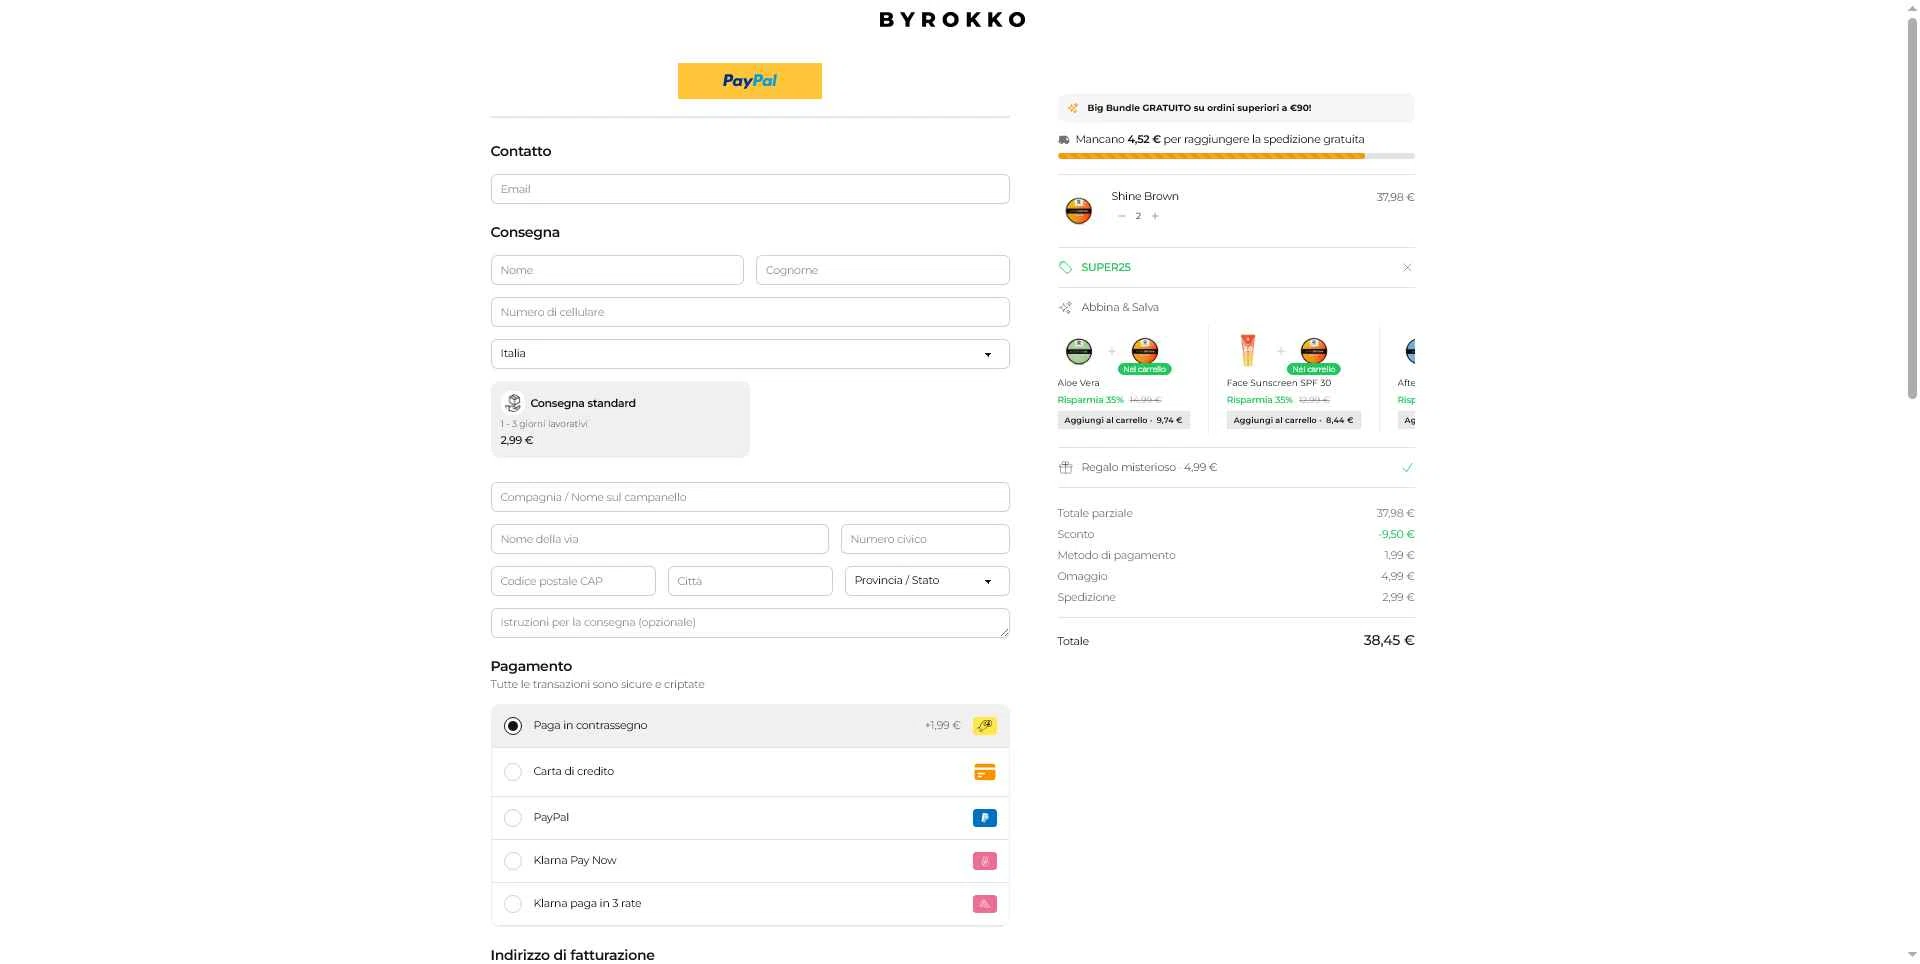Viewport: 1920px width, 964px height.
Task: Toggle the Regalo misterioso checkmark
Action: pyautogui.click(x=1407, y=468)
